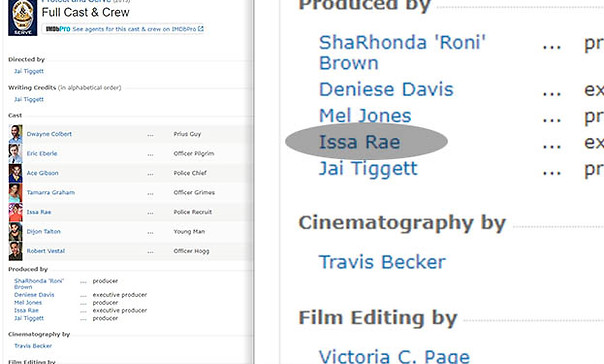Open Deniese Davis in the enlarged view
The height and width of the screenshot is (364, 604).
tap(386, 89)
